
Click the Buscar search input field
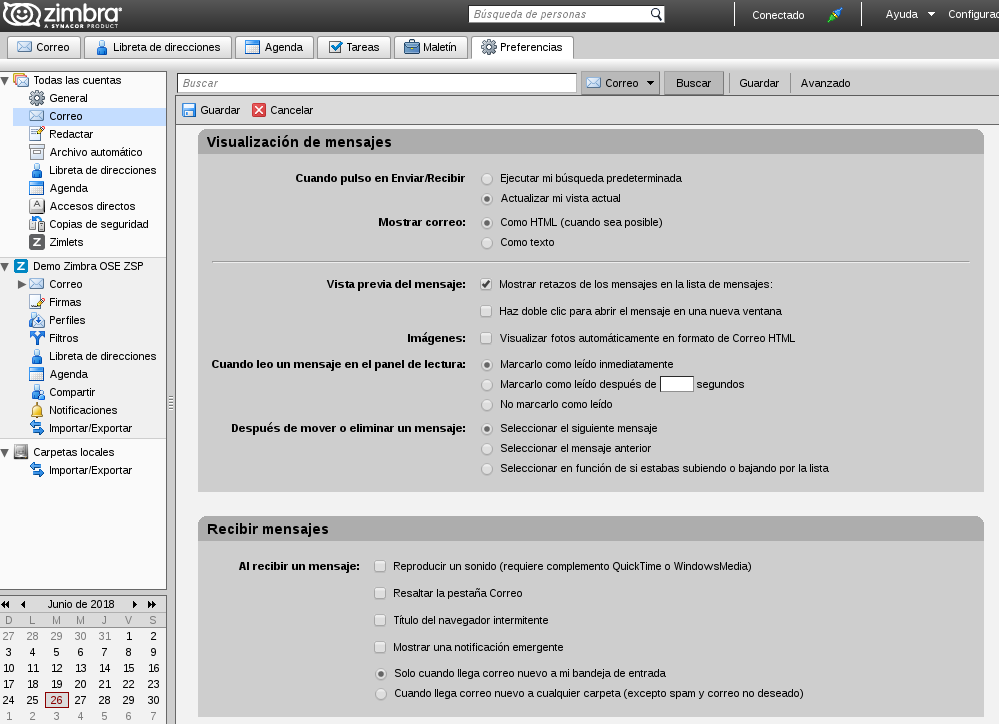pos(377,83)
